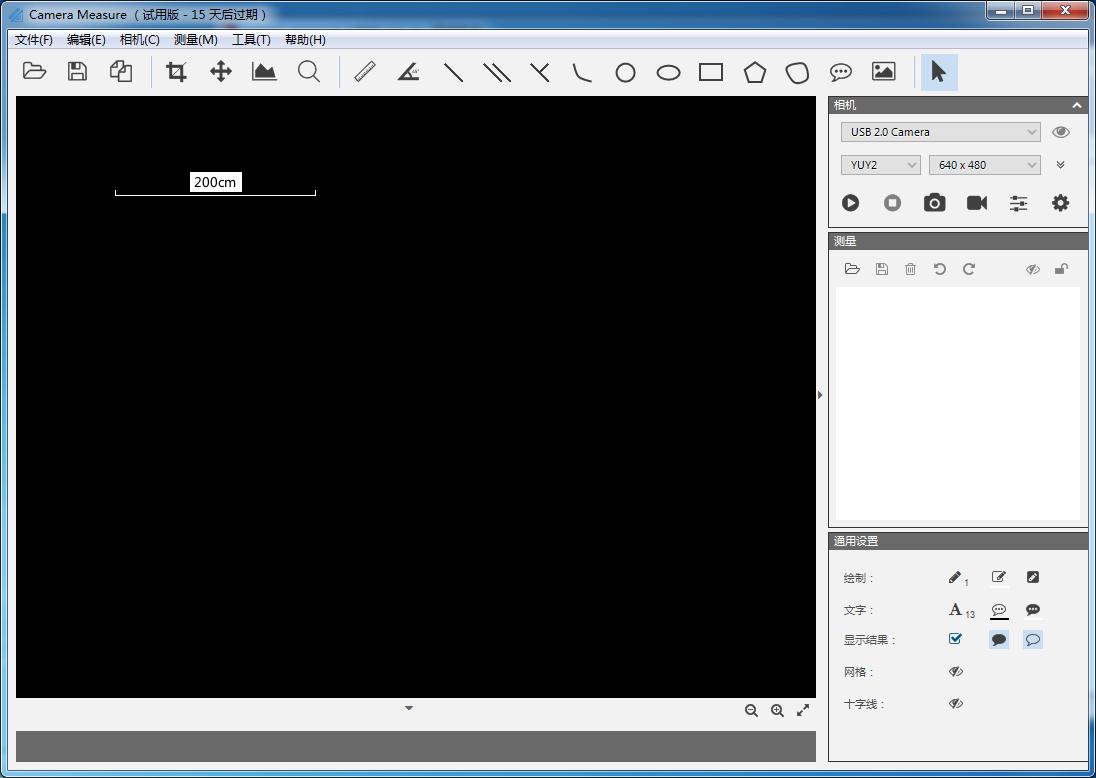Toggle camera eye visibility icon
Screen dimensions: 1096x778
[1060, 132]
